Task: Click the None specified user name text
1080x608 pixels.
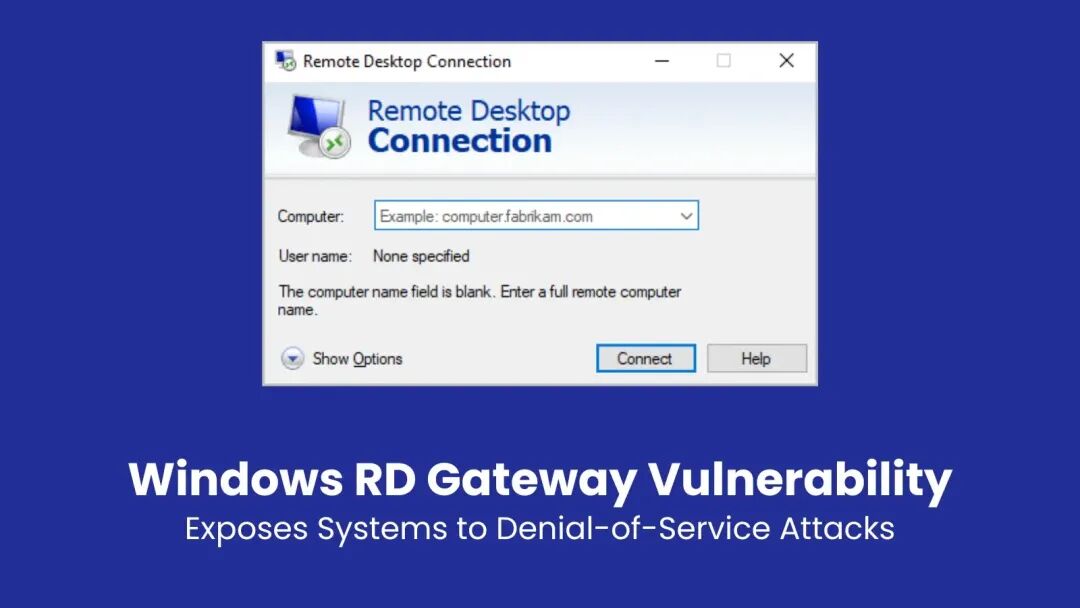Action: [x=421, y=256]
